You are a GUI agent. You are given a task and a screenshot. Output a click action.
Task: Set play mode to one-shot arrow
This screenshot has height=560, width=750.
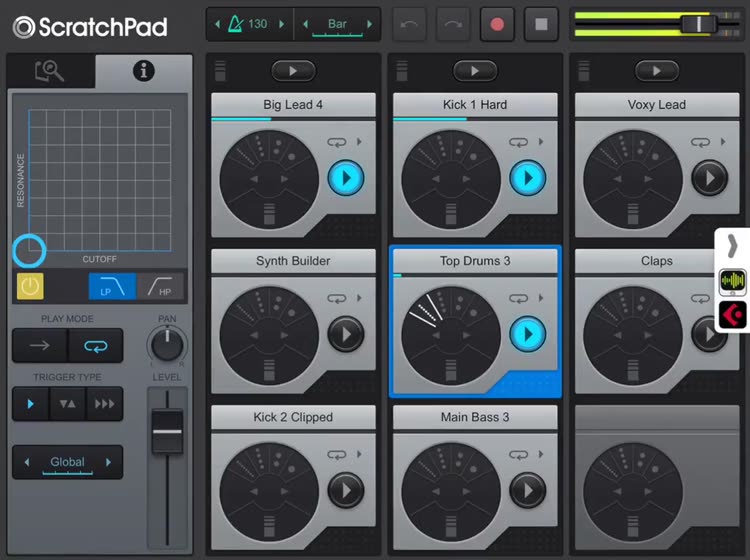point(40,345)
